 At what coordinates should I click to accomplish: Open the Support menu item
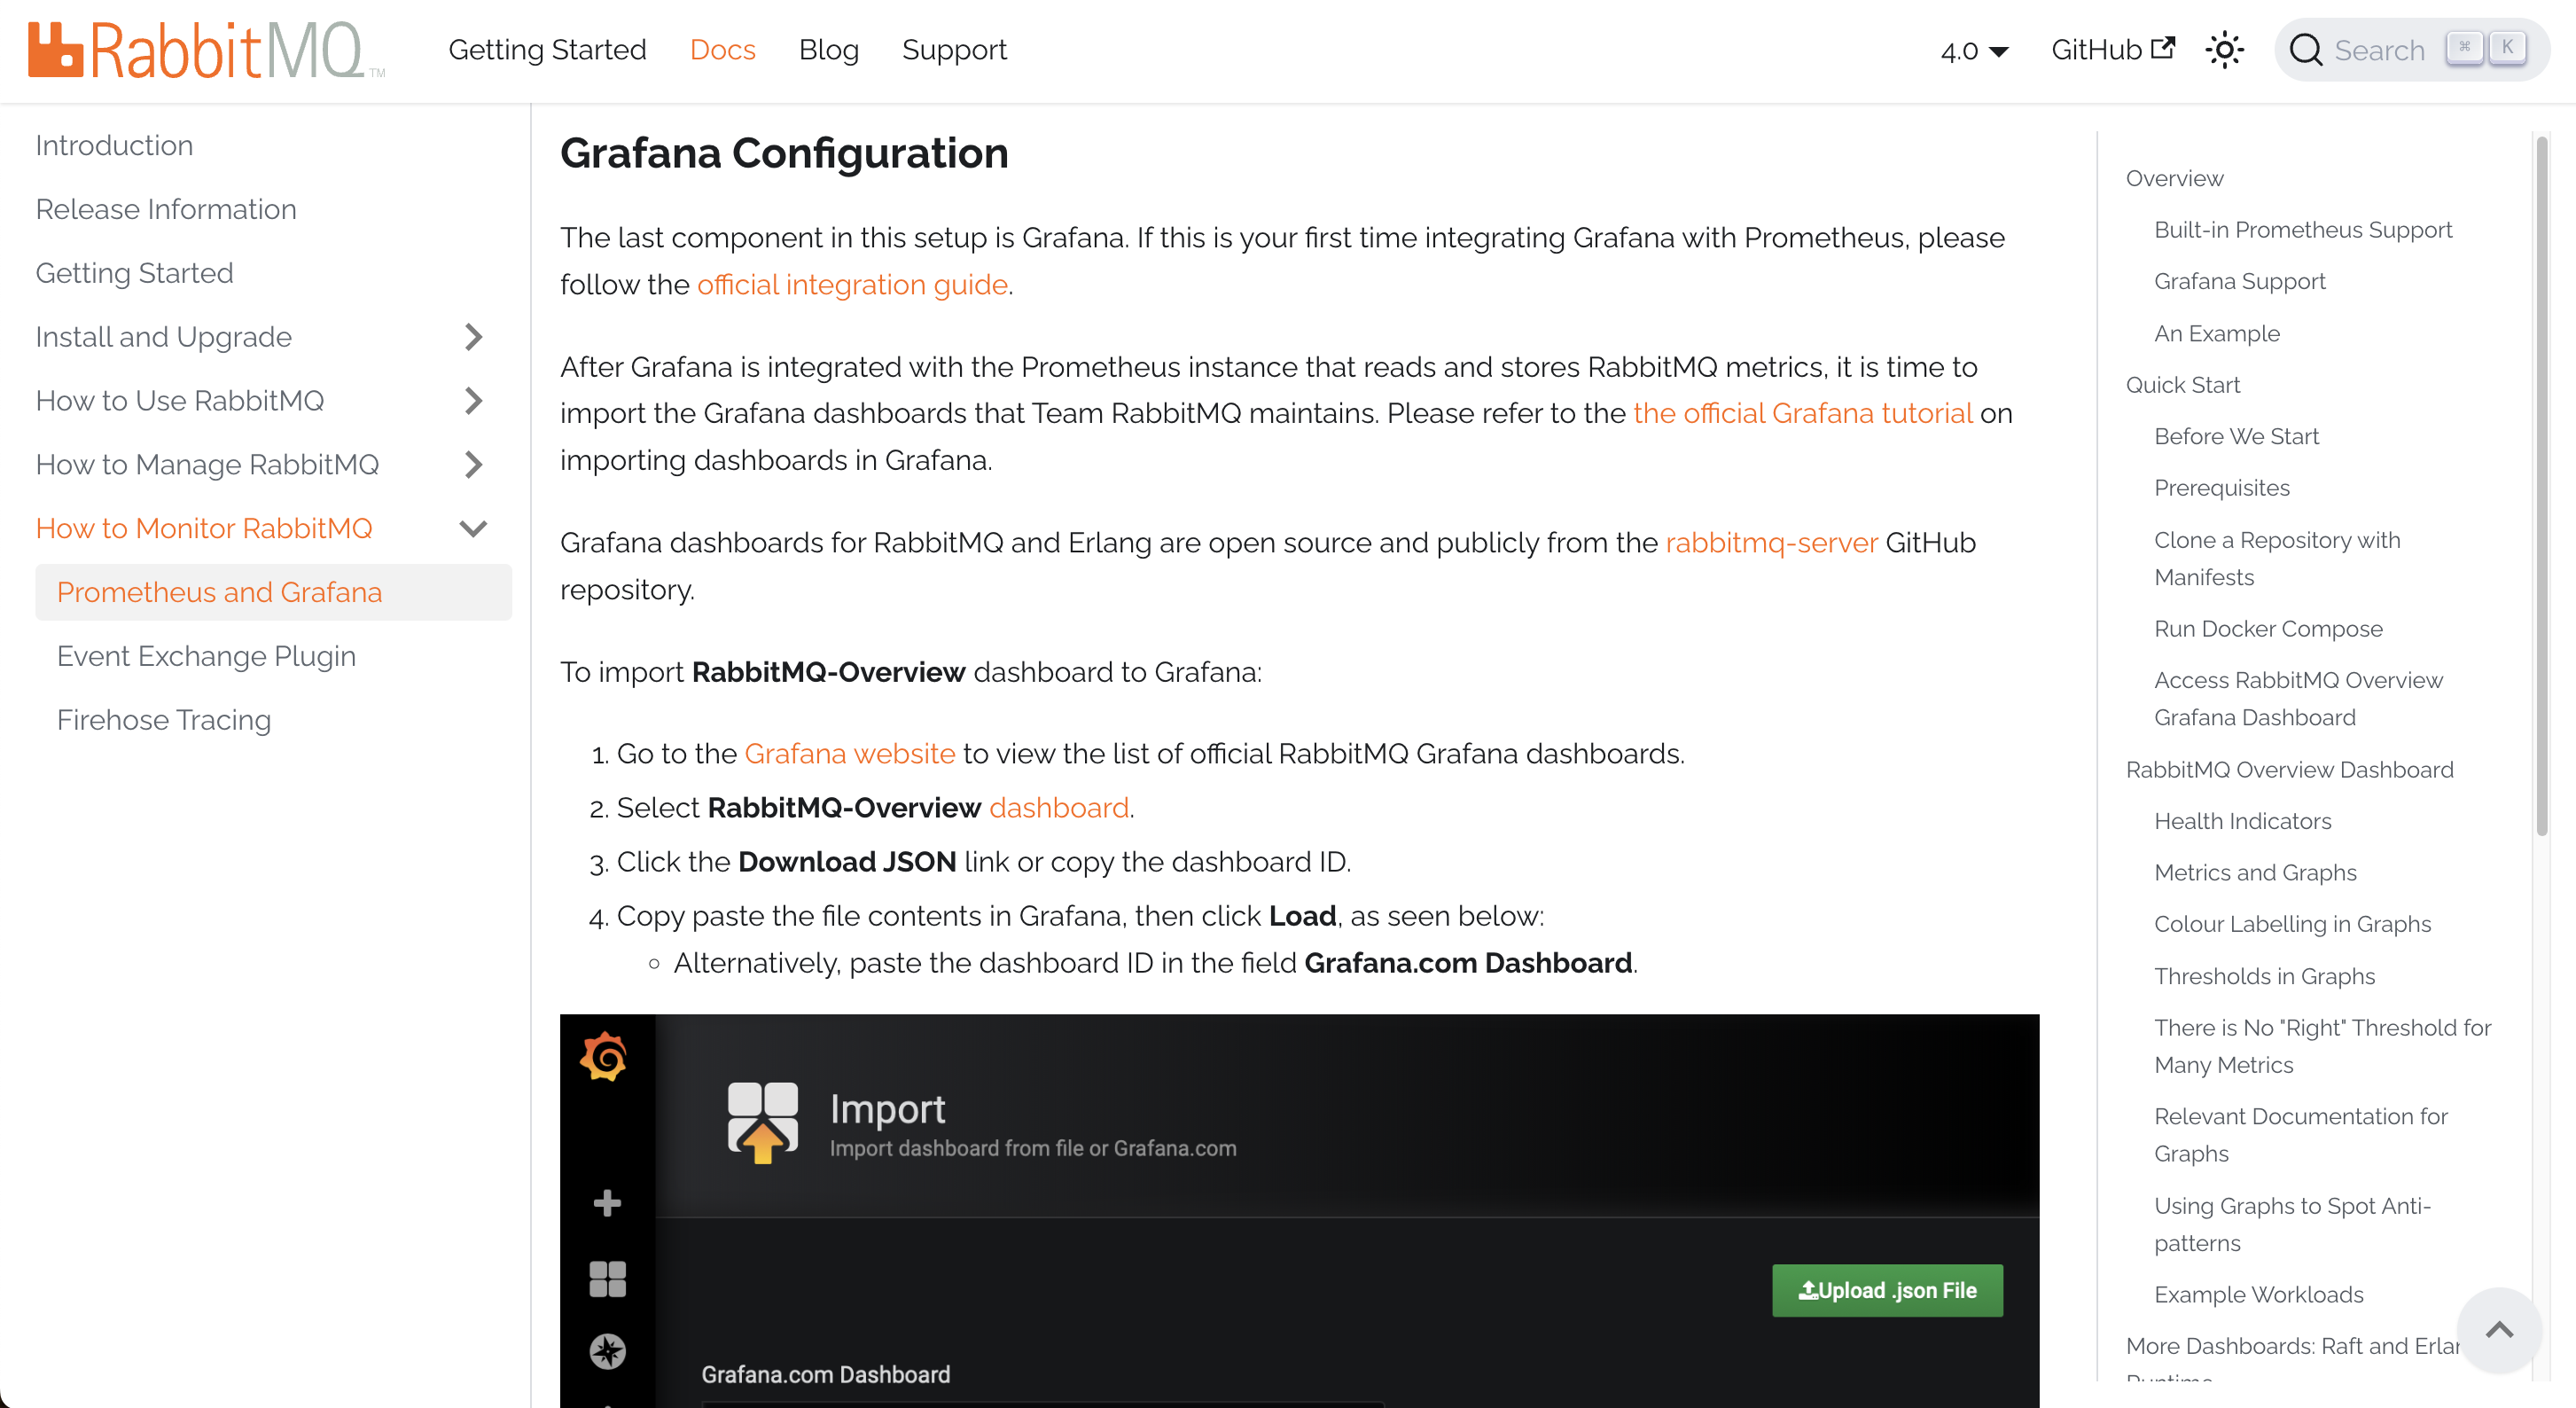click(x=954, y=50)
